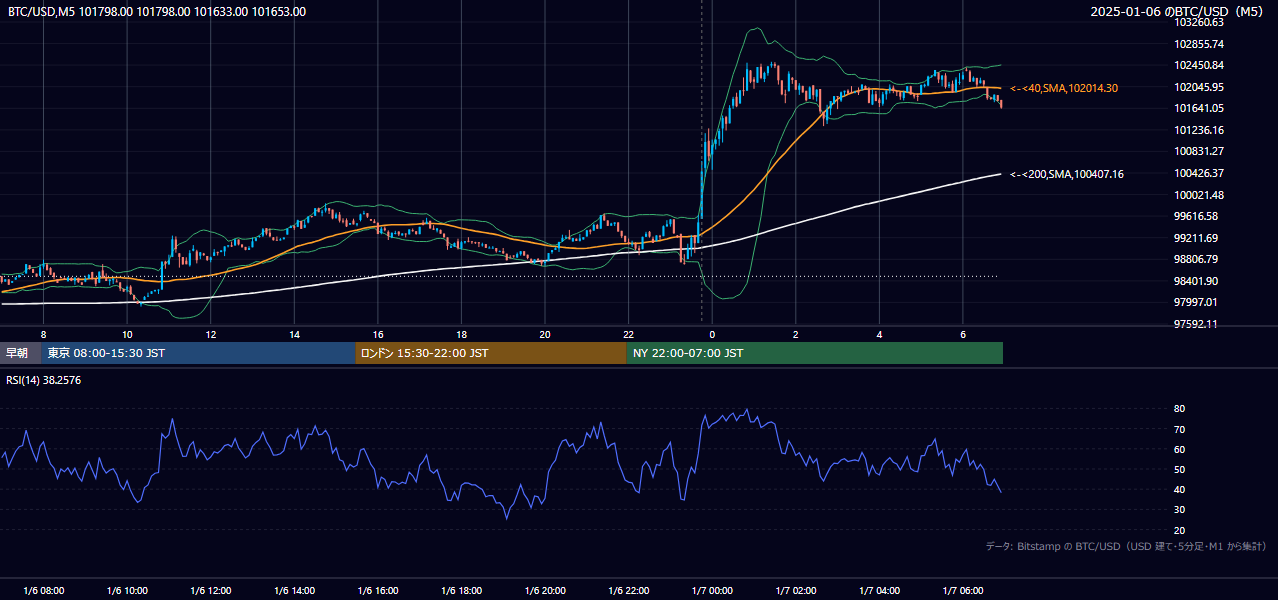
Task: Click the '1/6 10:00' date label
Action: (x=127, y=590)
